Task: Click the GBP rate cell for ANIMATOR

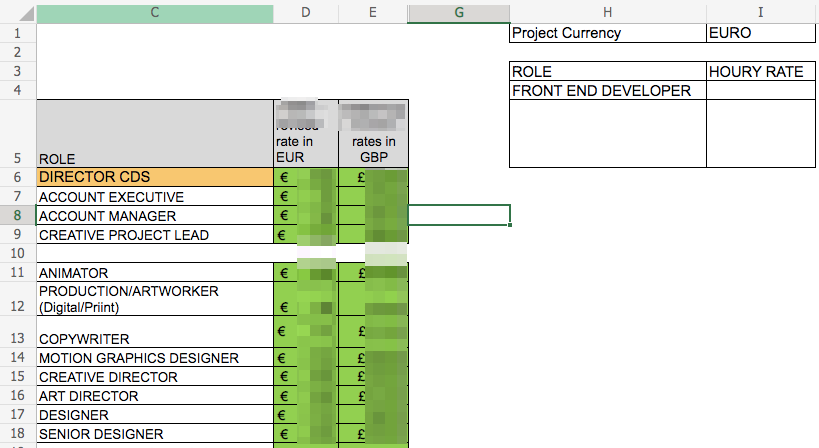Action: (x=373, y=273)
